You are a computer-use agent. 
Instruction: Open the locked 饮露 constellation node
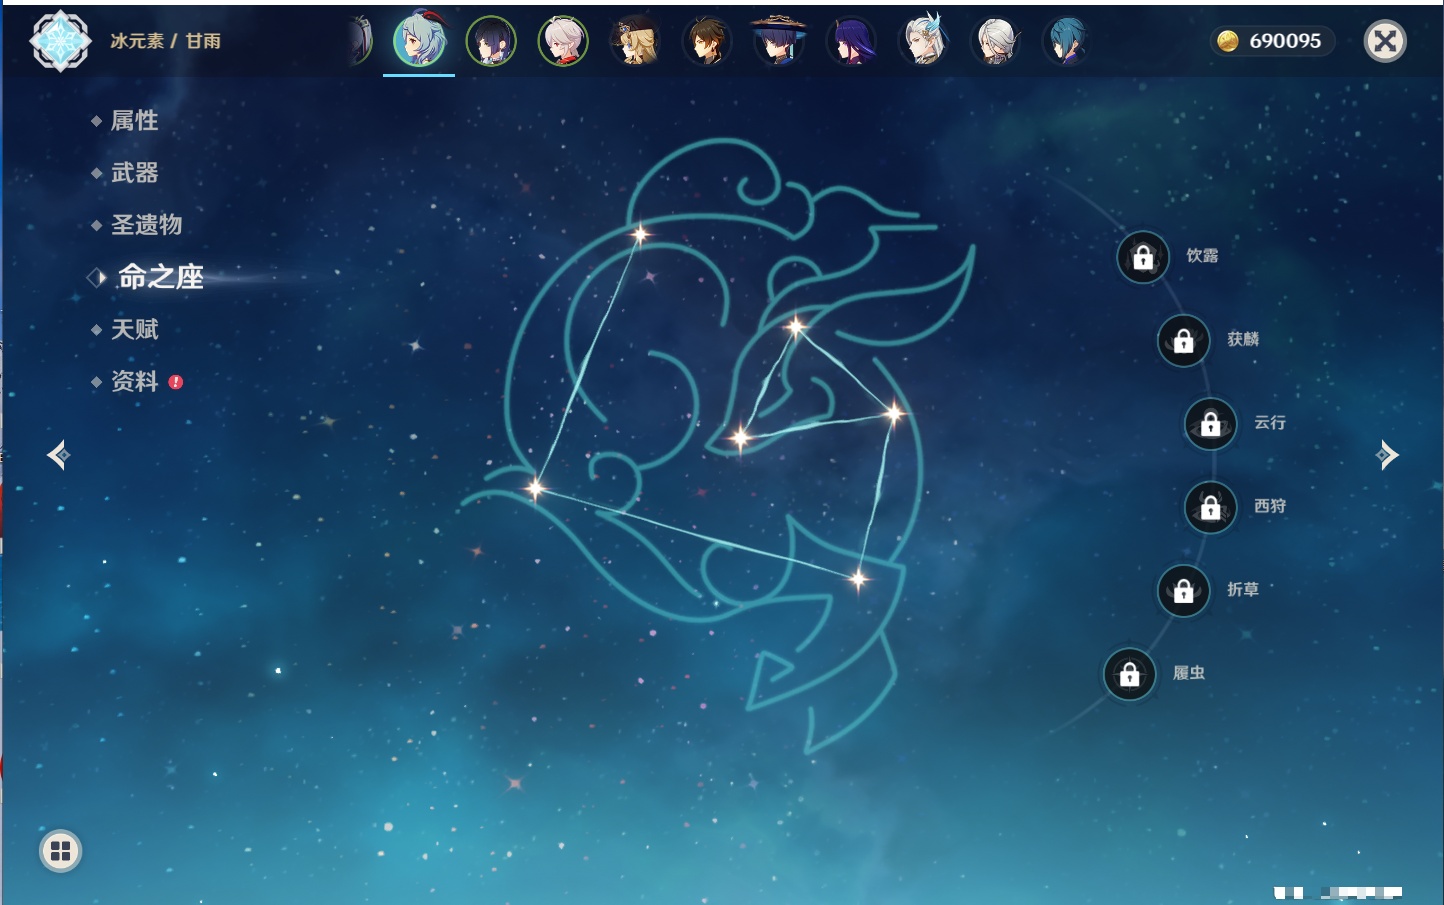point(1143,257)
